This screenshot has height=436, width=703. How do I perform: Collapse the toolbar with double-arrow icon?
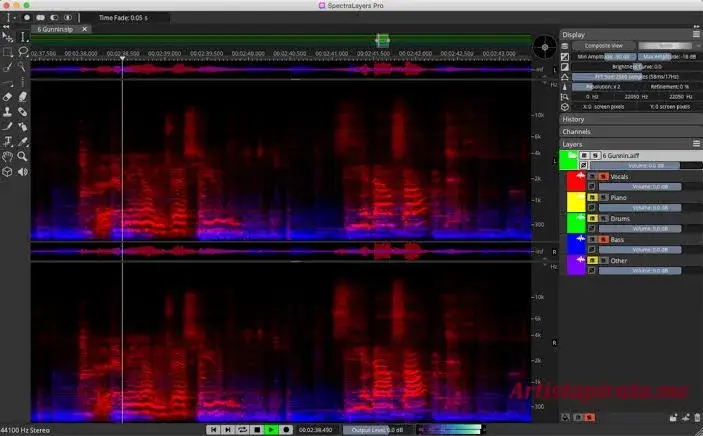6,27
